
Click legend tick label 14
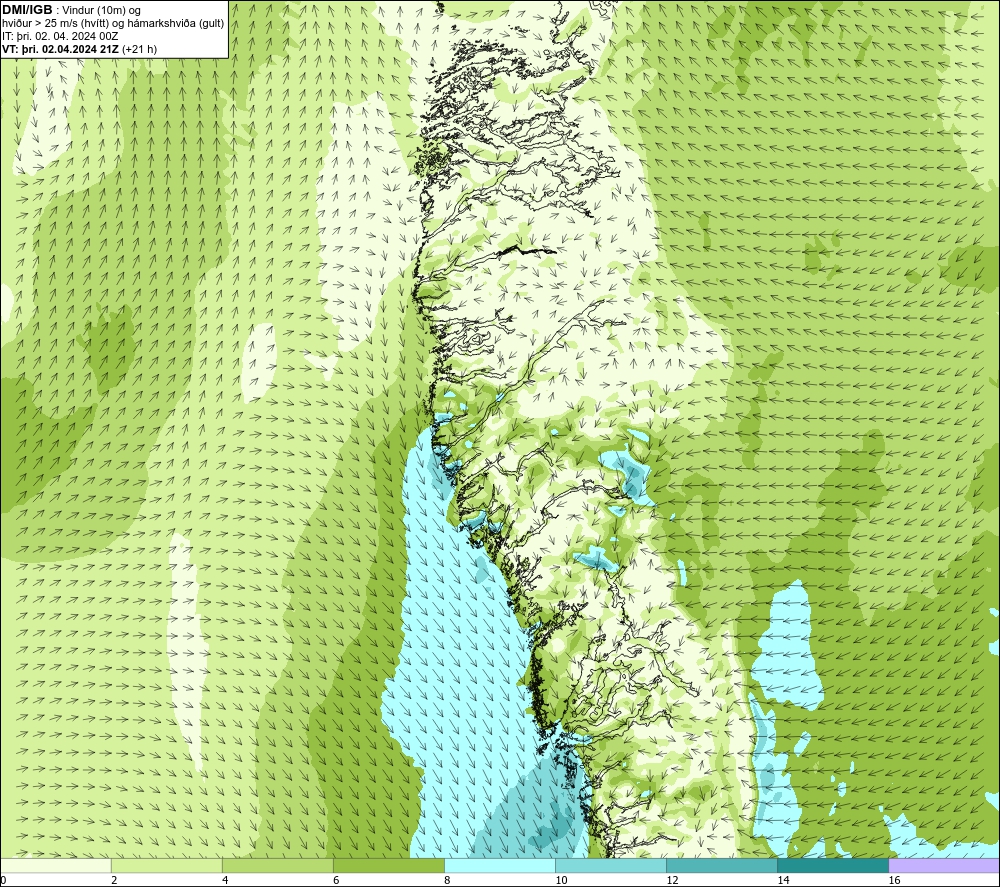pyautogui.click(x=783, y=880)
